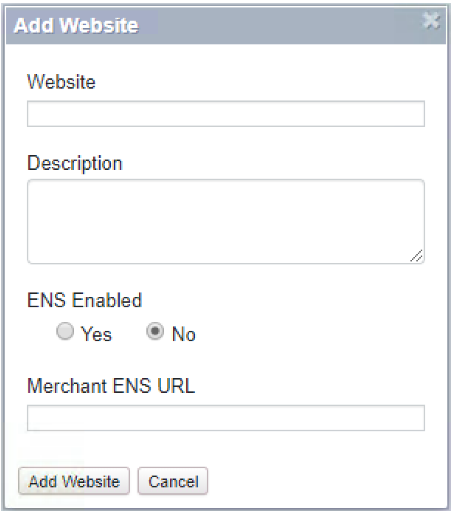Click the ENS Enabled label
Viewport: 451px width, 512px height.
point(85,300)
